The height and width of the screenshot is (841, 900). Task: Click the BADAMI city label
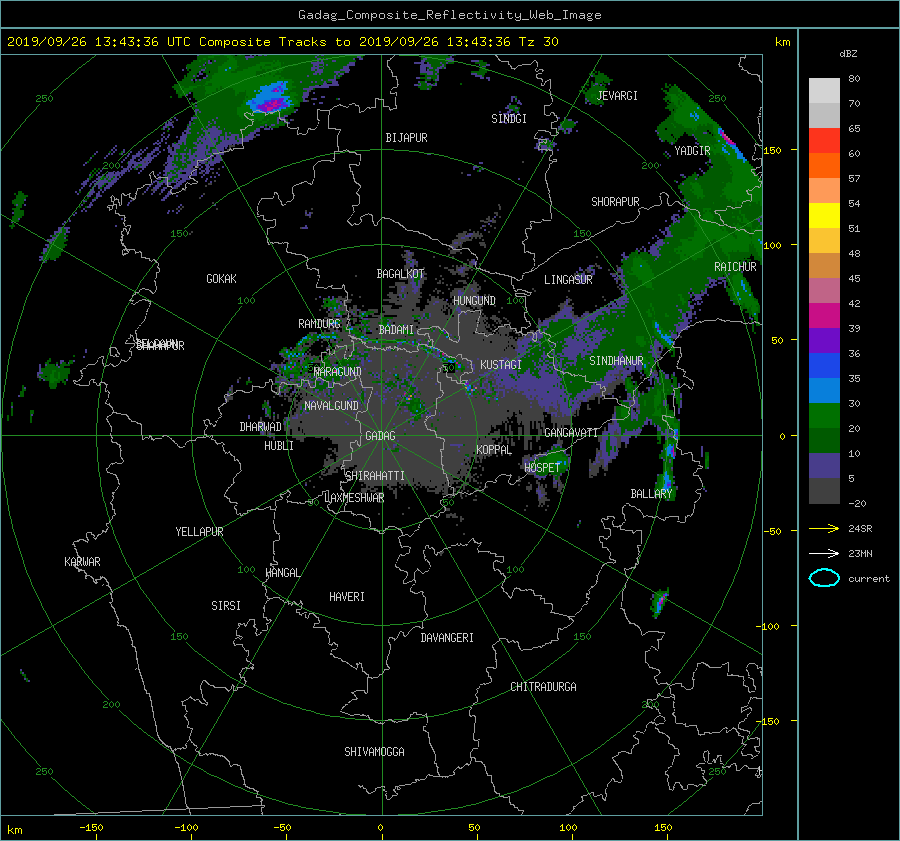pyautogui.click(x=396, y=330)
